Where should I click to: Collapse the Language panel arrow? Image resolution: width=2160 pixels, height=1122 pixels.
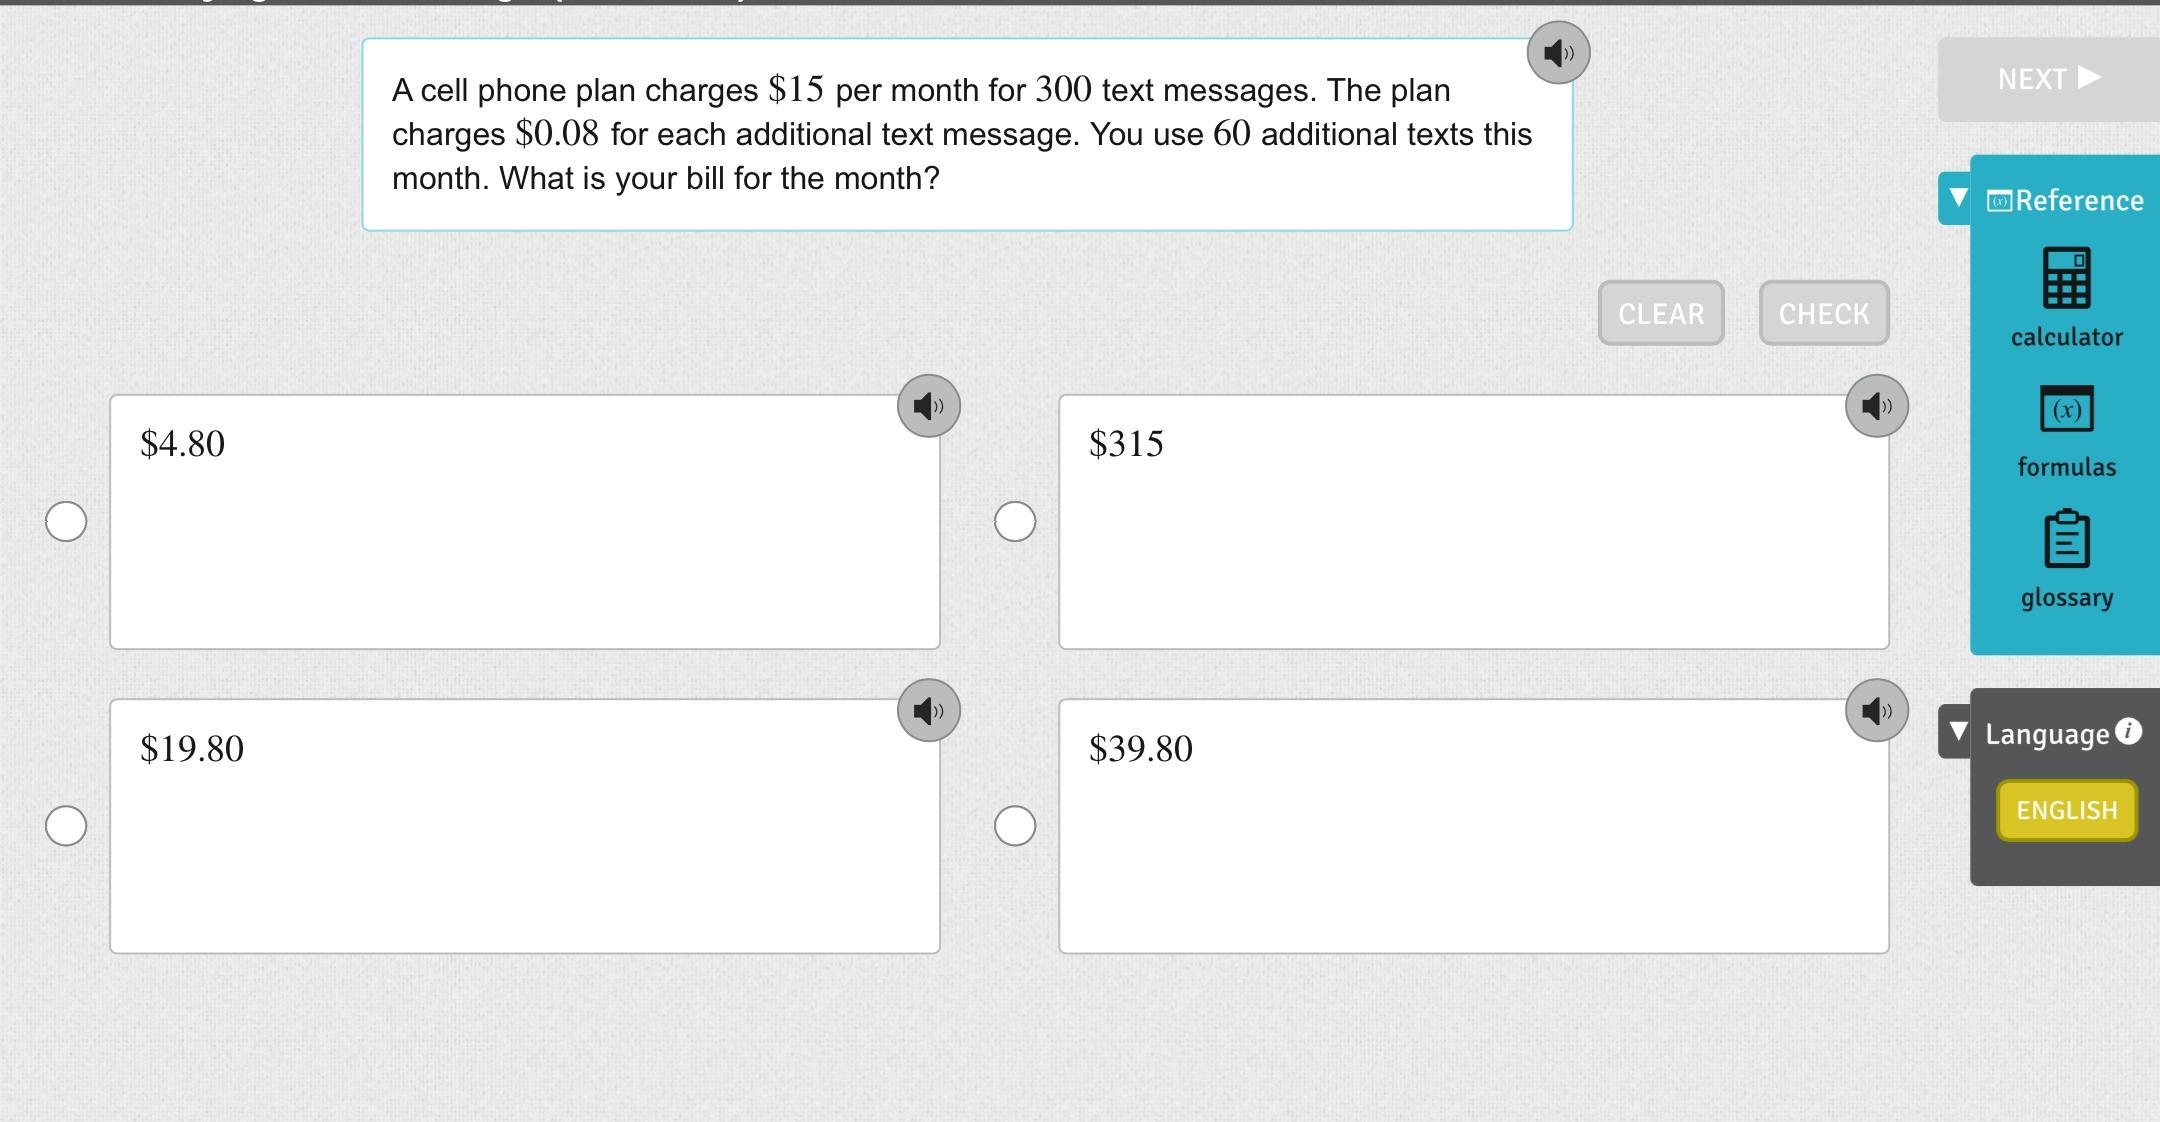click(x=1957, y=732)
